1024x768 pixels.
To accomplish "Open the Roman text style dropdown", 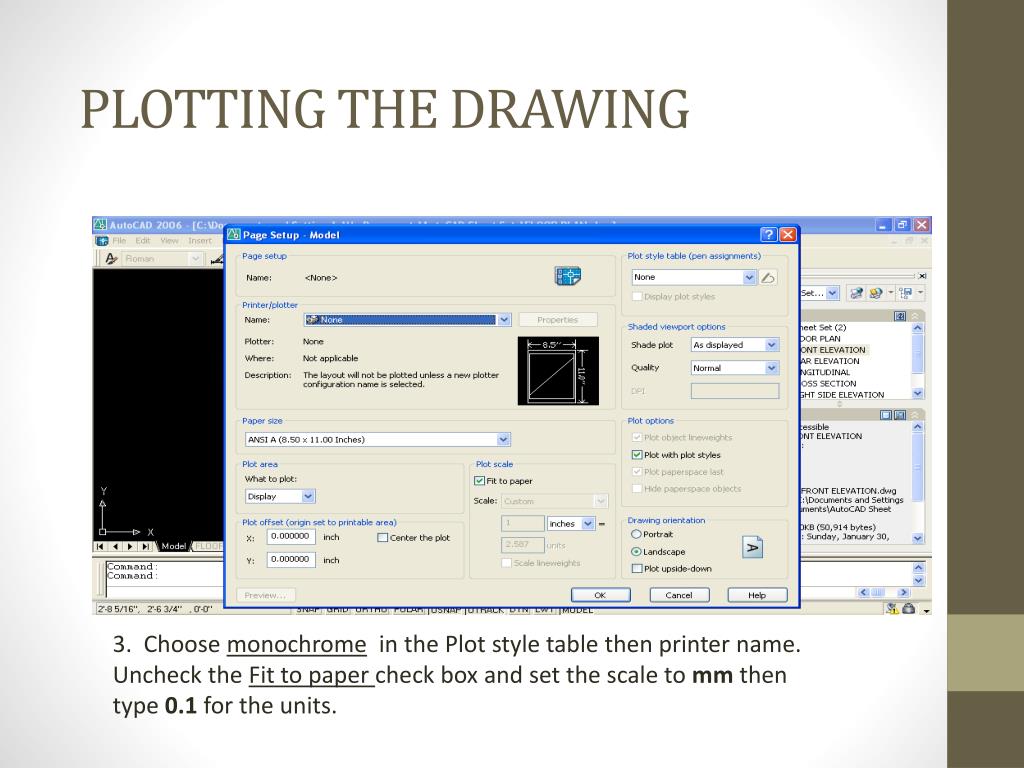I will tap(195, 259).
